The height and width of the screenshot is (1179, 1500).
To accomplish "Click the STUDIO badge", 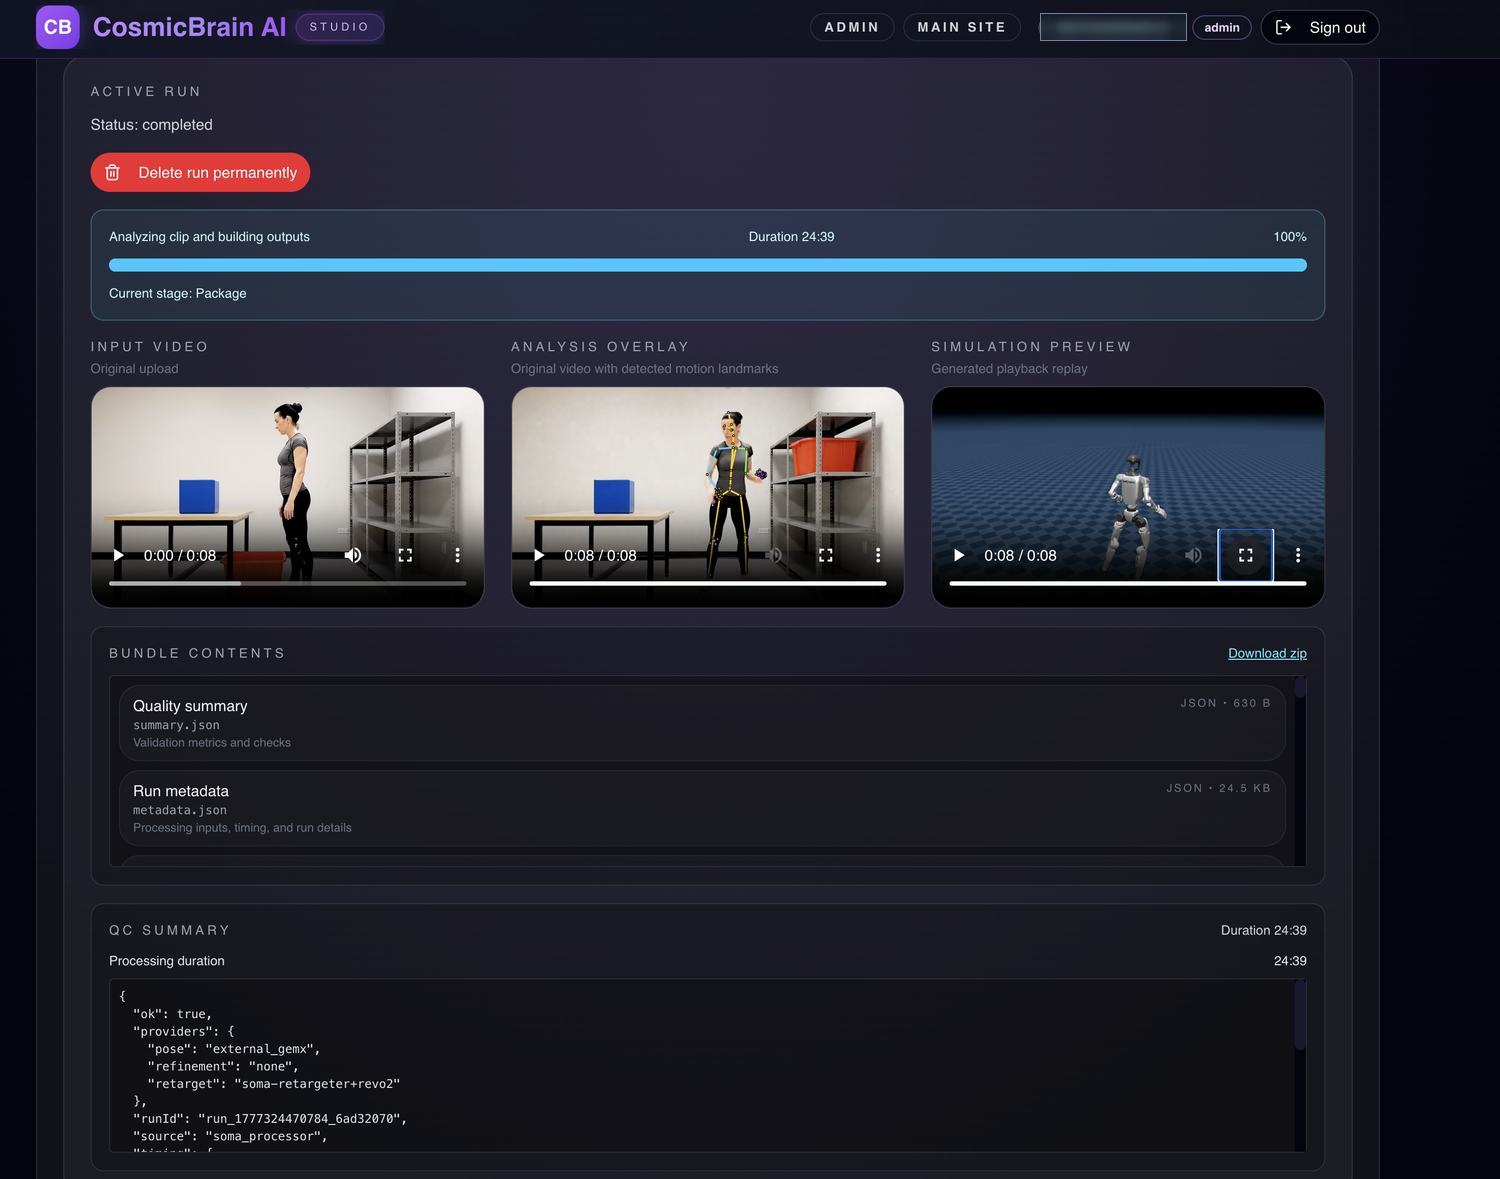I will 340,27.
